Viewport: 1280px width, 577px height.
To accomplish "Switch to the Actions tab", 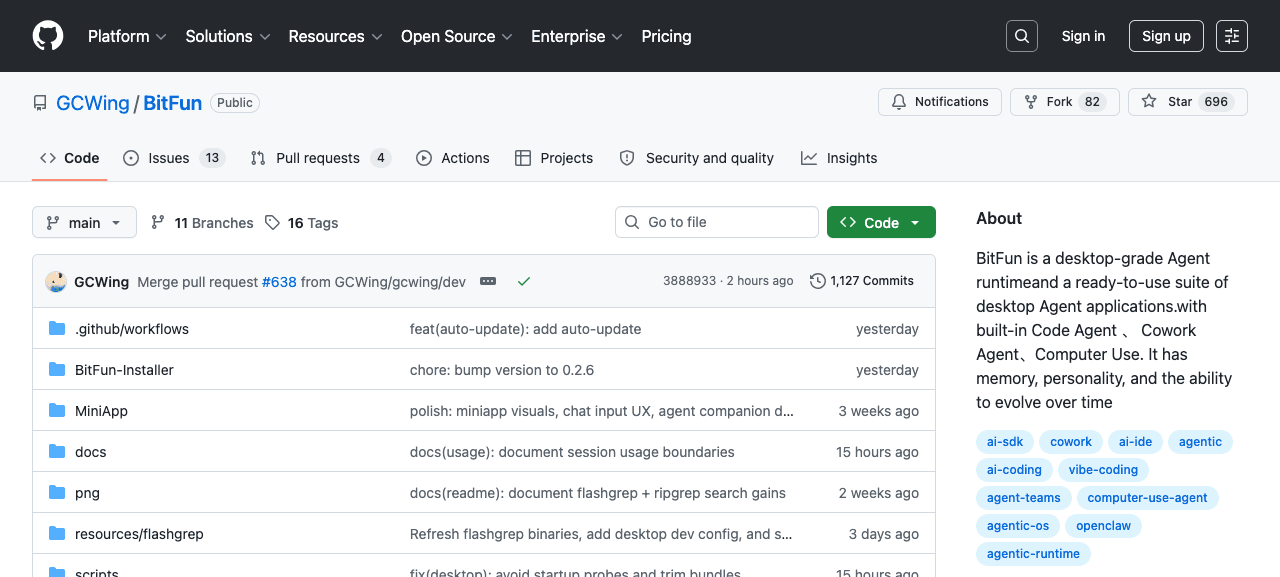I will (x=453, y=158).
